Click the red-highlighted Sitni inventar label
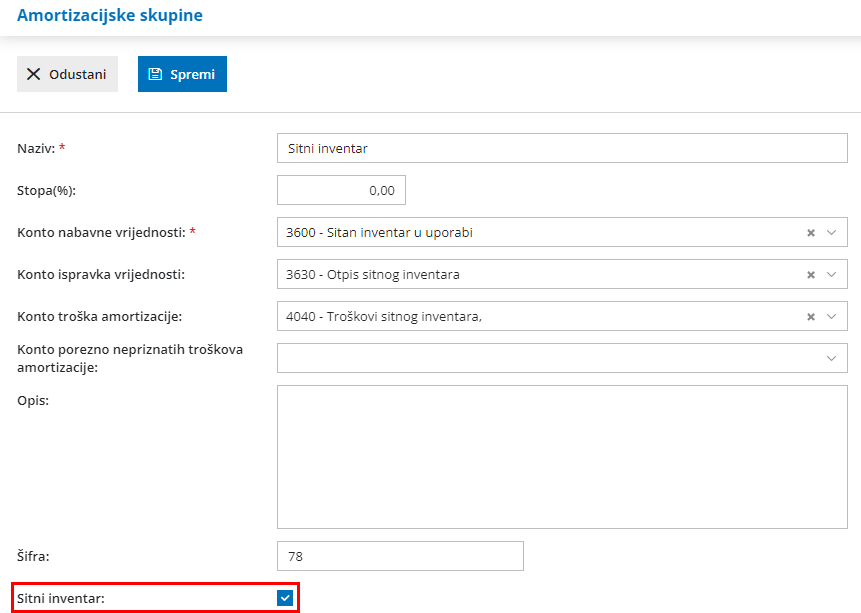 pos(58,596)
